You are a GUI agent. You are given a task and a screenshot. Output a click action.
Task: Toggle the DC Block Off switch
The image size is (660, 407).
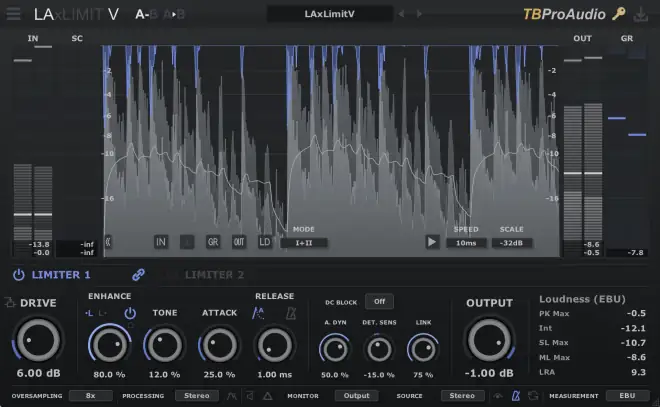[379, 301]
